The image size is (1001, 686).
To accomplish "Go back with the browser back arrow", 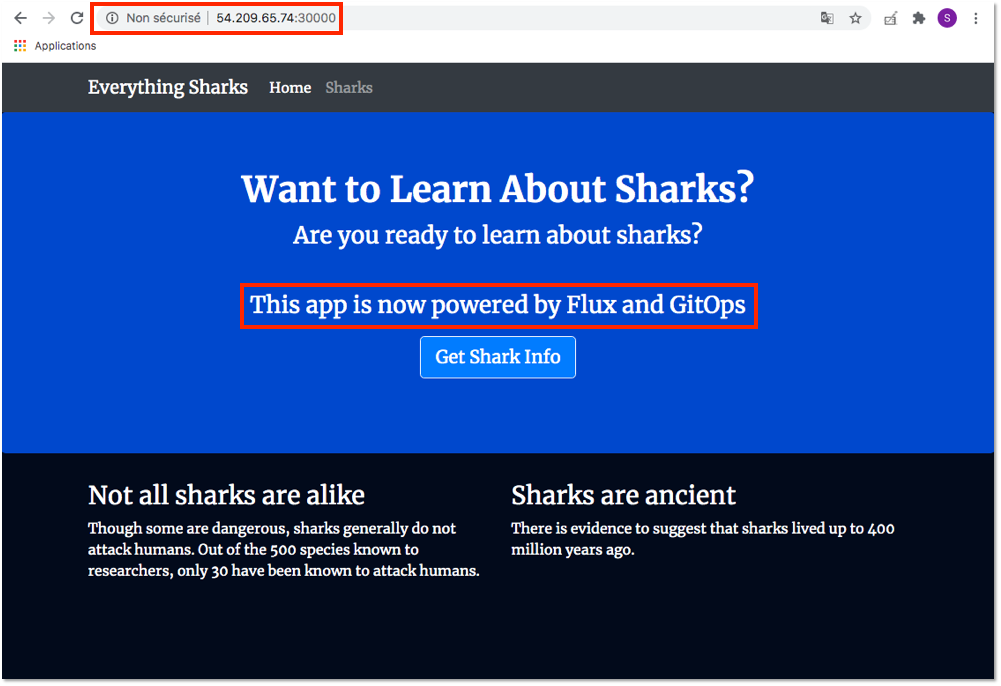I will [x=20, y=18].
